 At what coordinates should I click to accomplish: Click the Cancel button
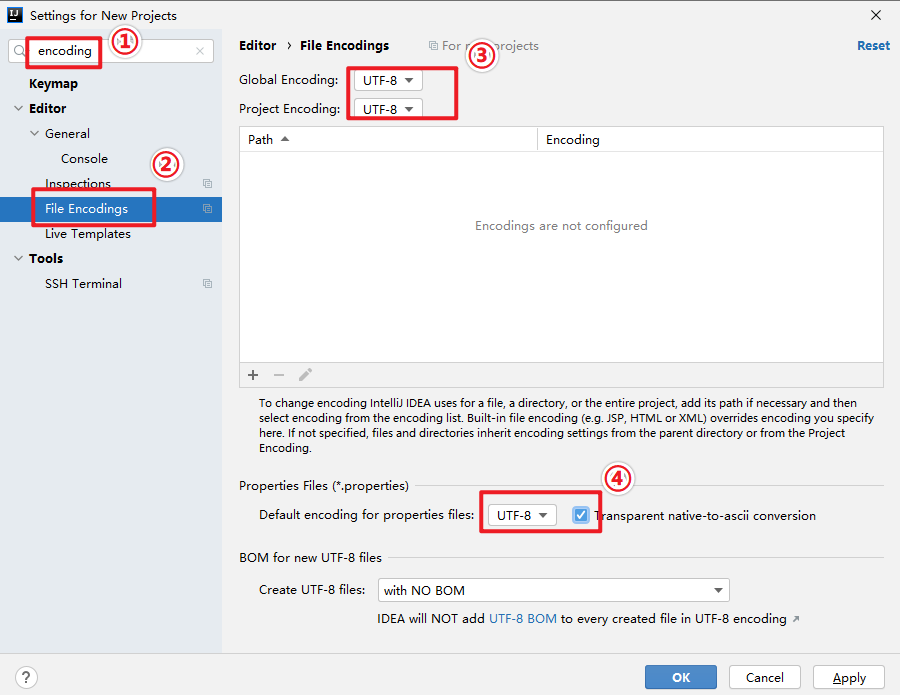[765, 677]
